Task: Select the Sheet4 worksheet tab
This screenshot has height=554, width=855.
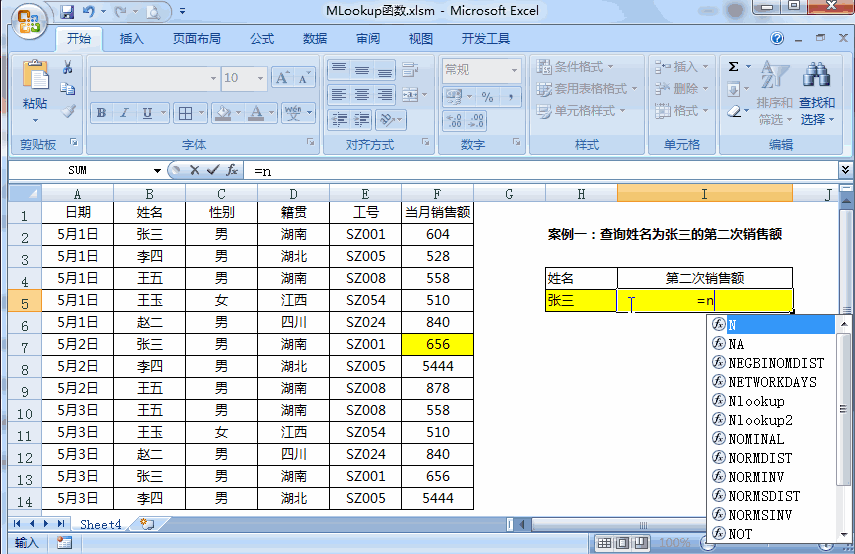Action: point(100,524)
